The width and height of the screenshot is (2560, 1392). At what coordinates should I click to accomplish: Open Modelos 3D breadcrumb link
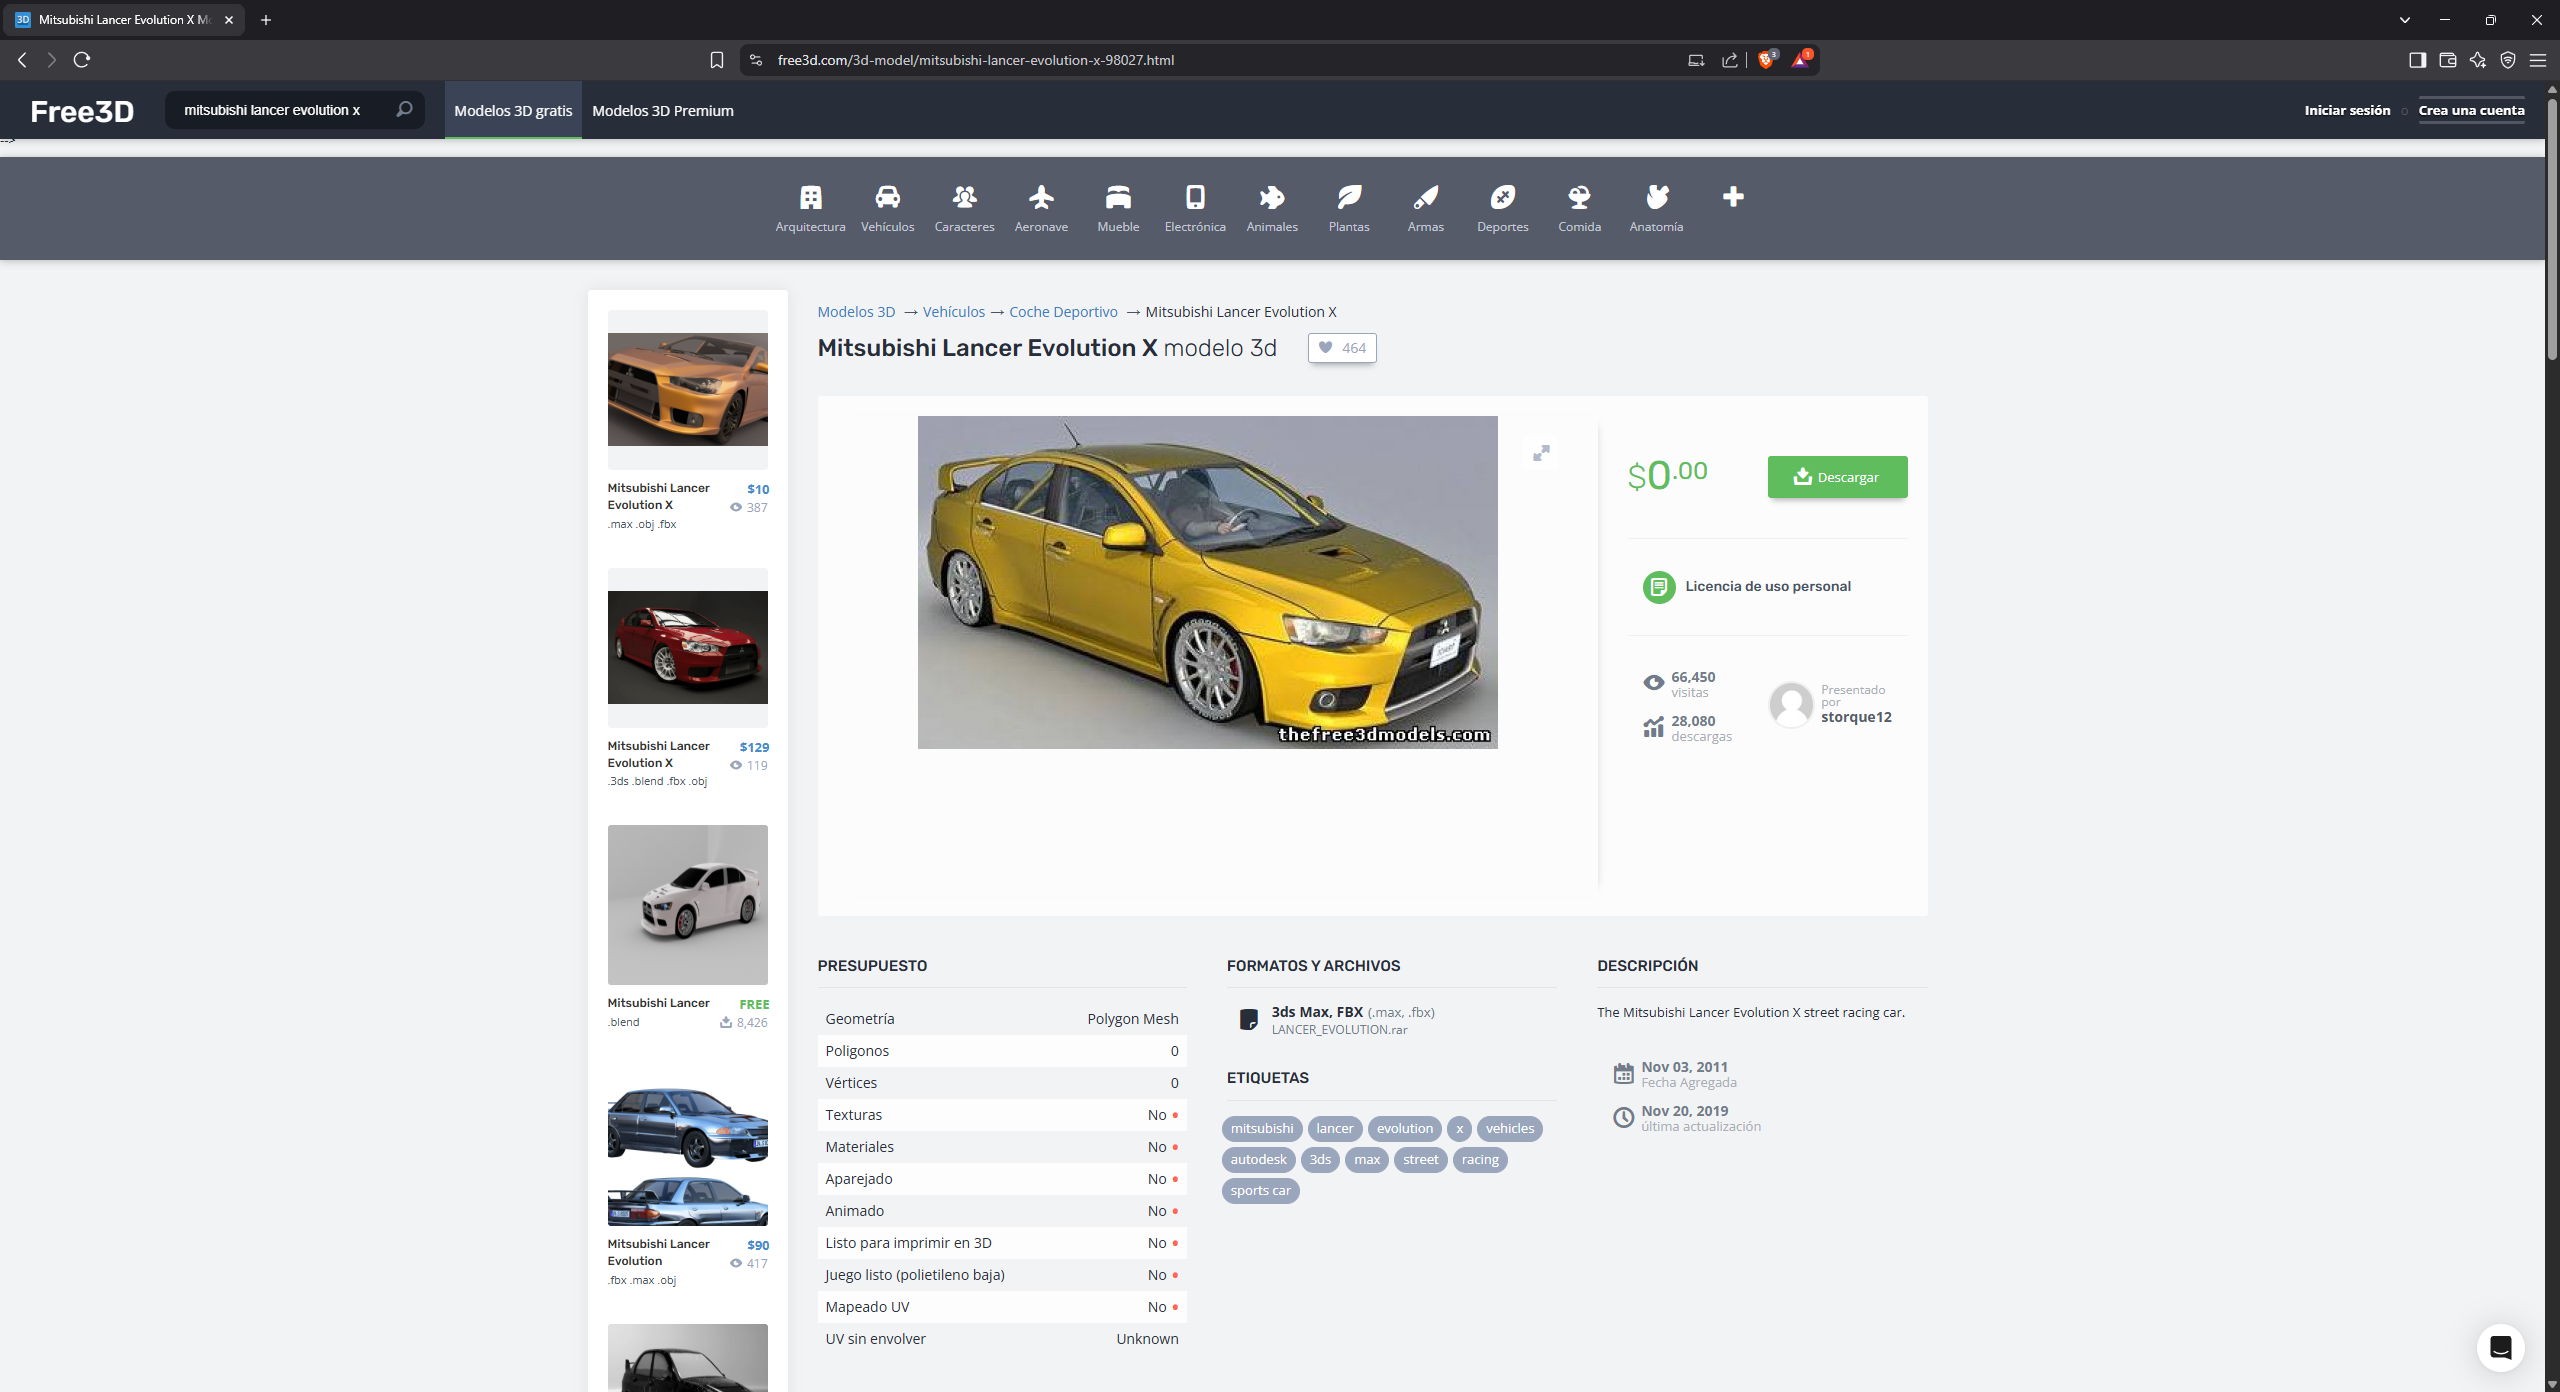pos(856,312)
